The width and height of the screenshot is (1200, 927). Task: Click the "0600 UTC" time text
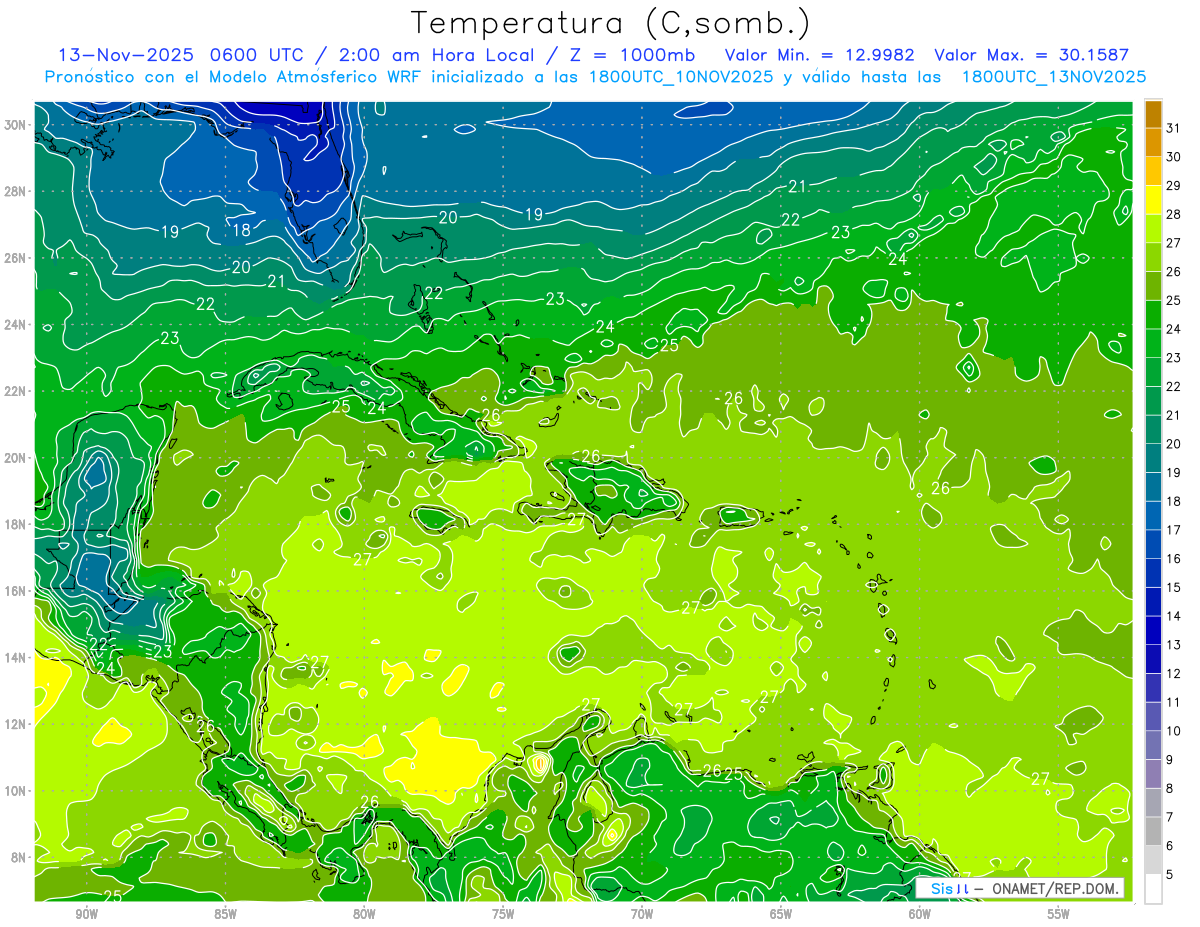tap(255, 55)
